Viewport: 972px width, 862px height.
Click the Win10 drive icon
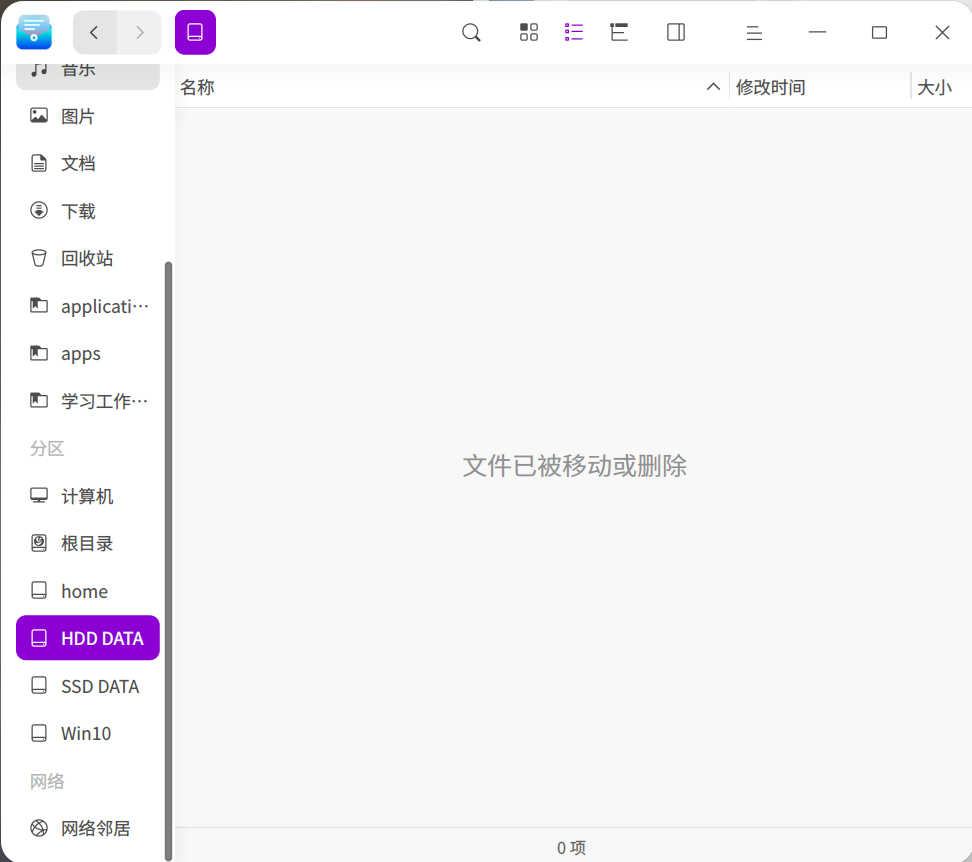[x=38, y=733]
